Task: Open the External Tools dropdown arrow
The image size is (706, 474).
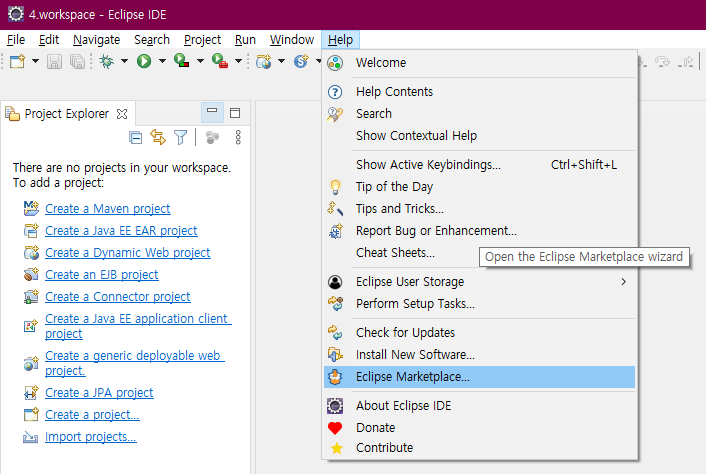Action: [238, 61]
